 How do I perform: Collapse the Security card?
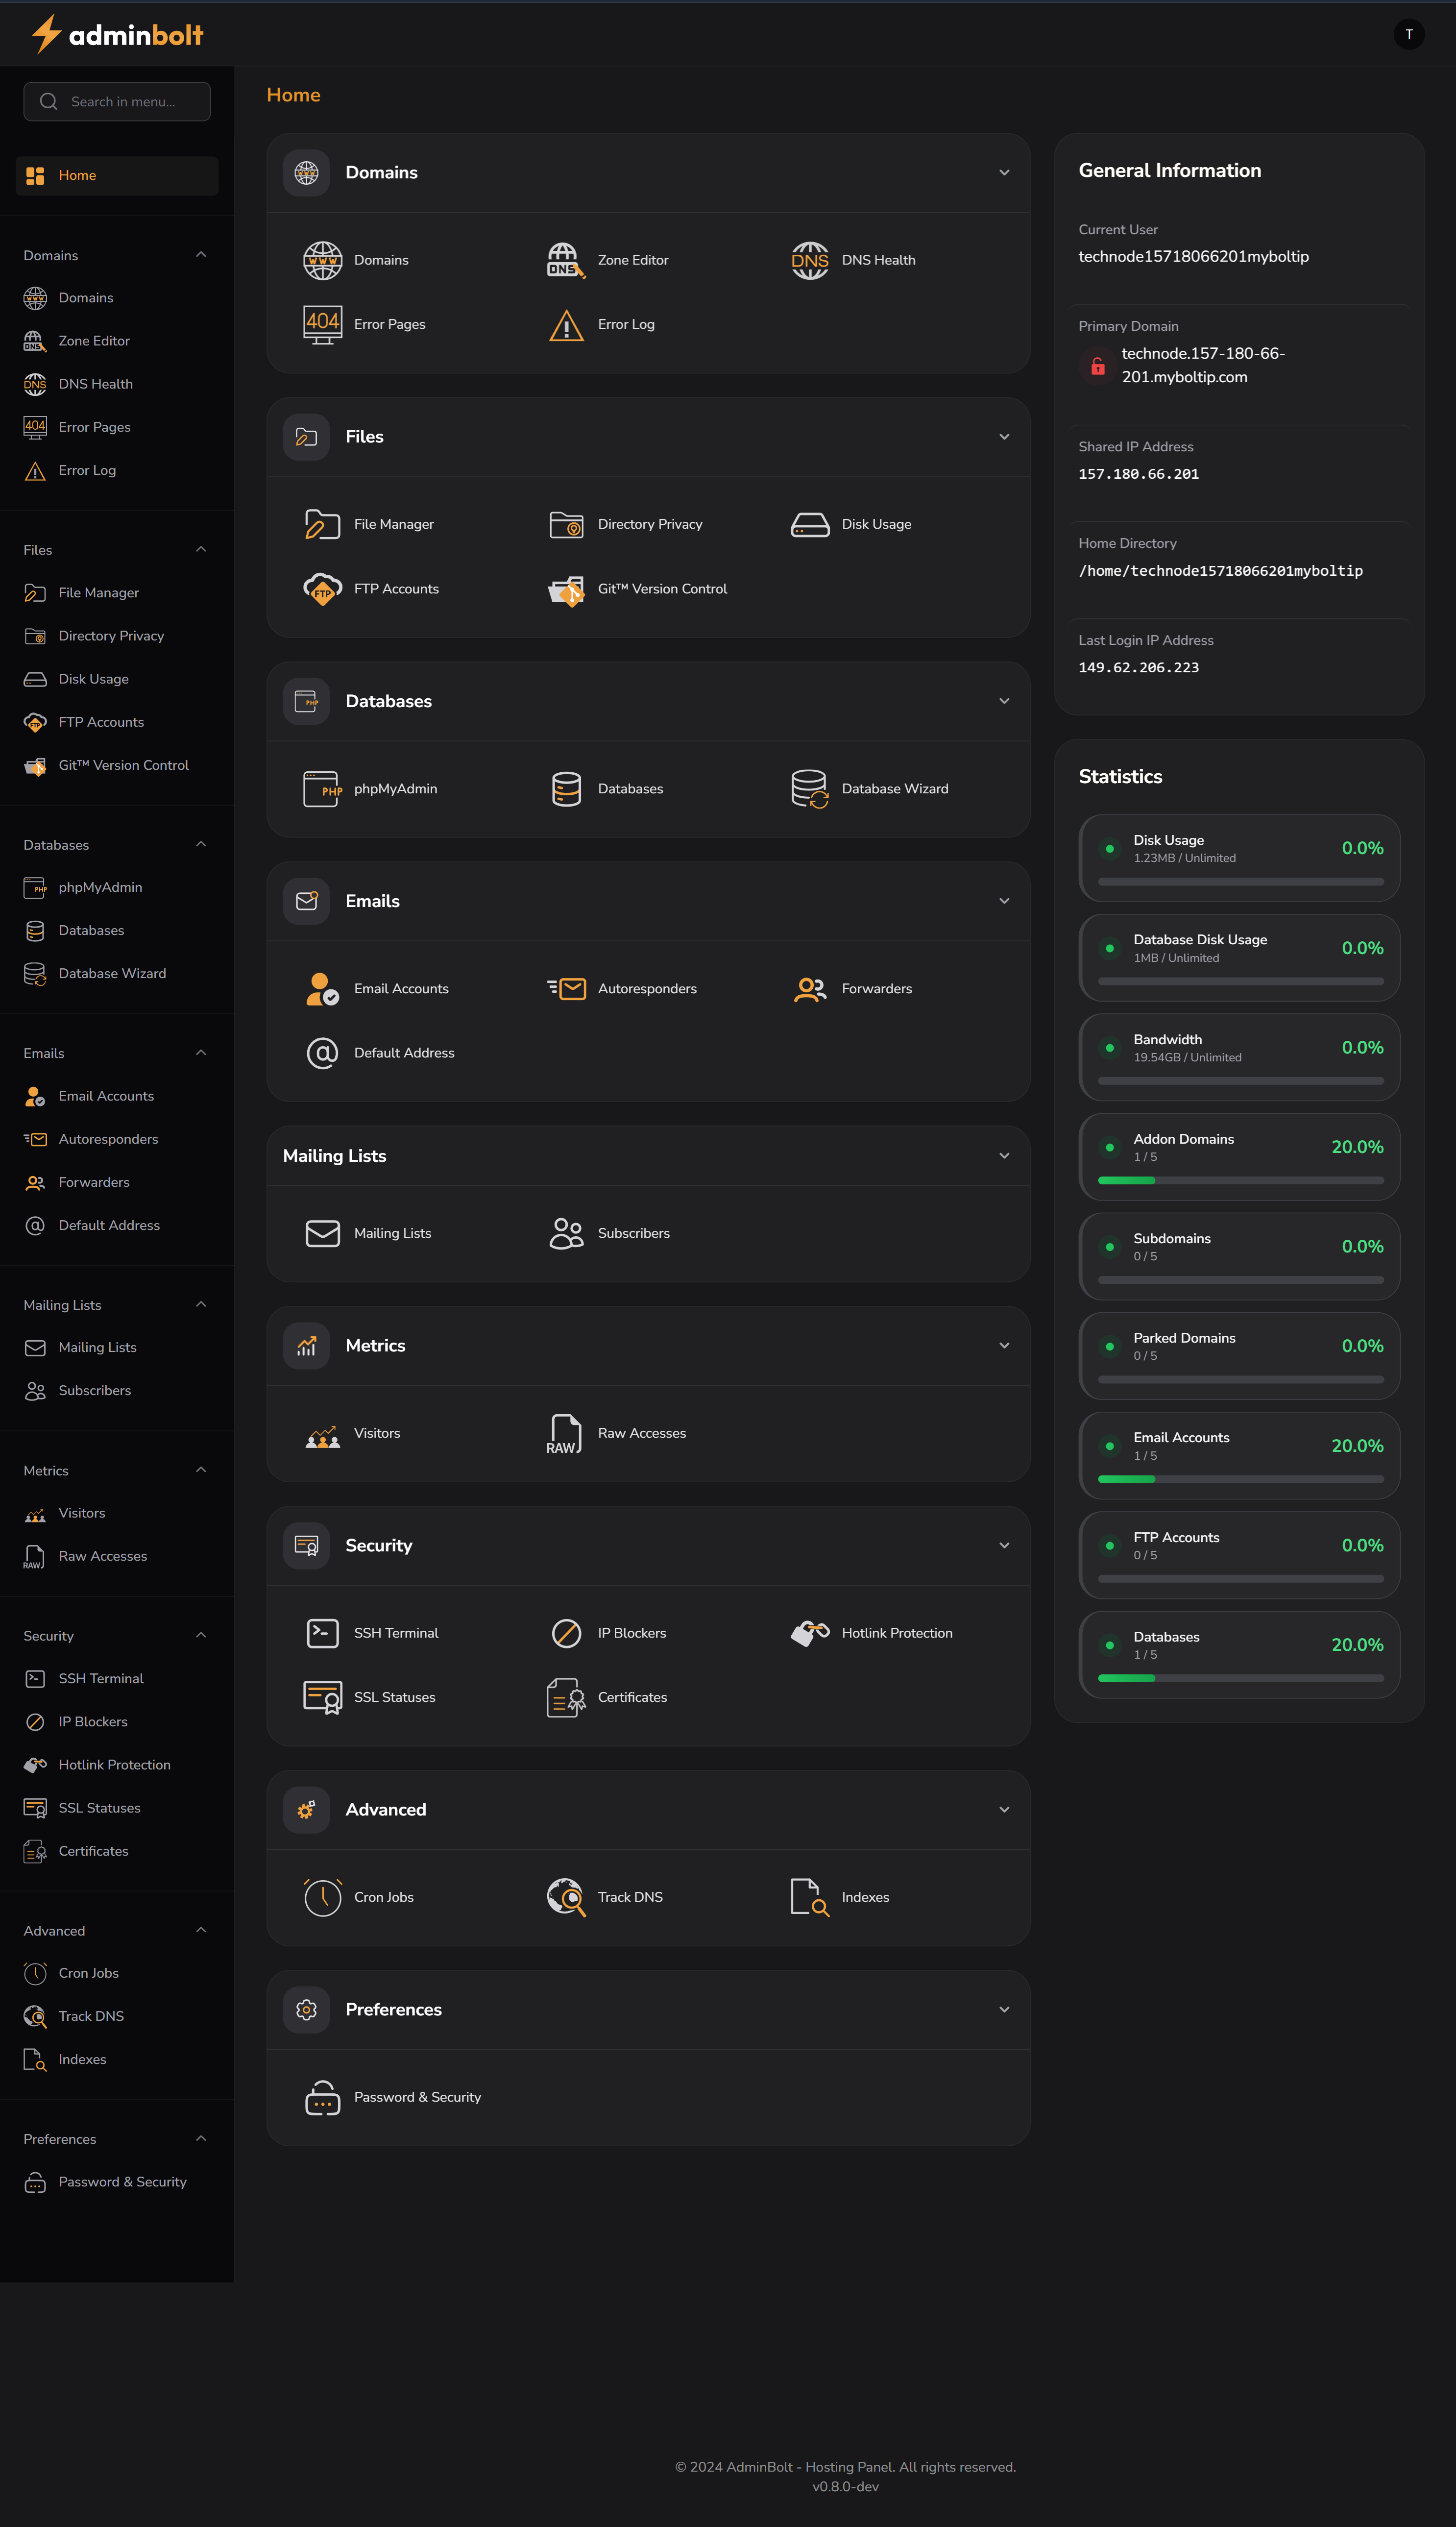point(1004,1545)
